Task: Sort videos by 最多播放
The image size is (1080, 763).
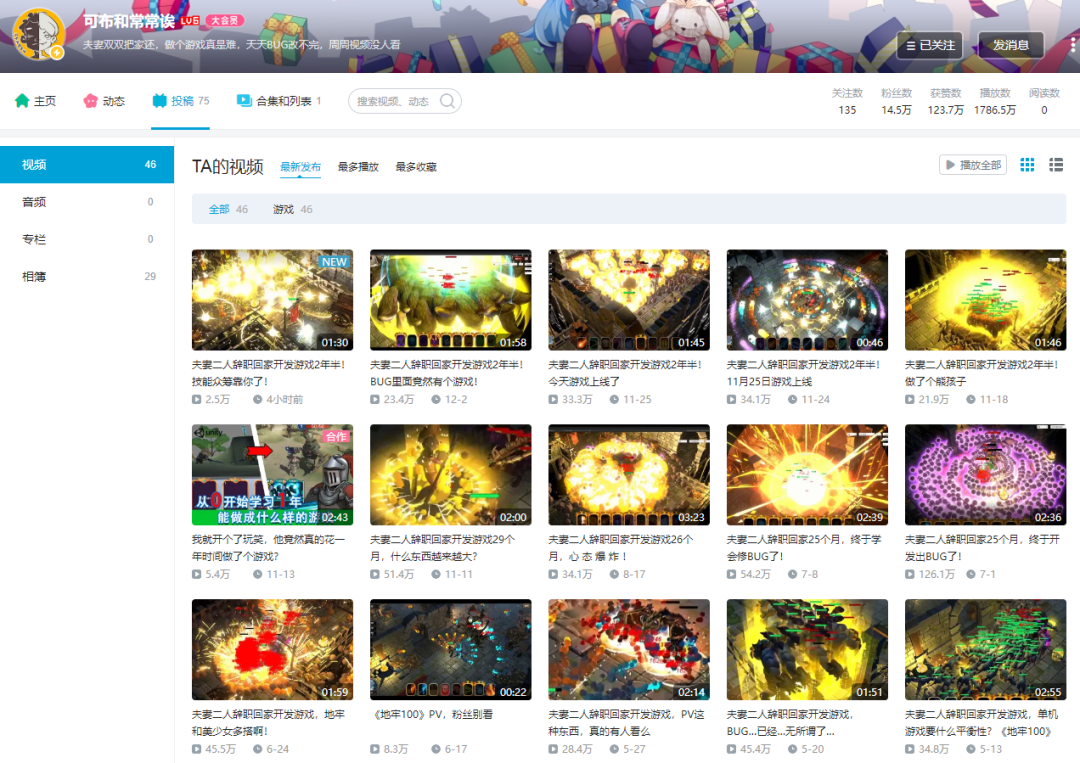Action: [x=358, y=167]
